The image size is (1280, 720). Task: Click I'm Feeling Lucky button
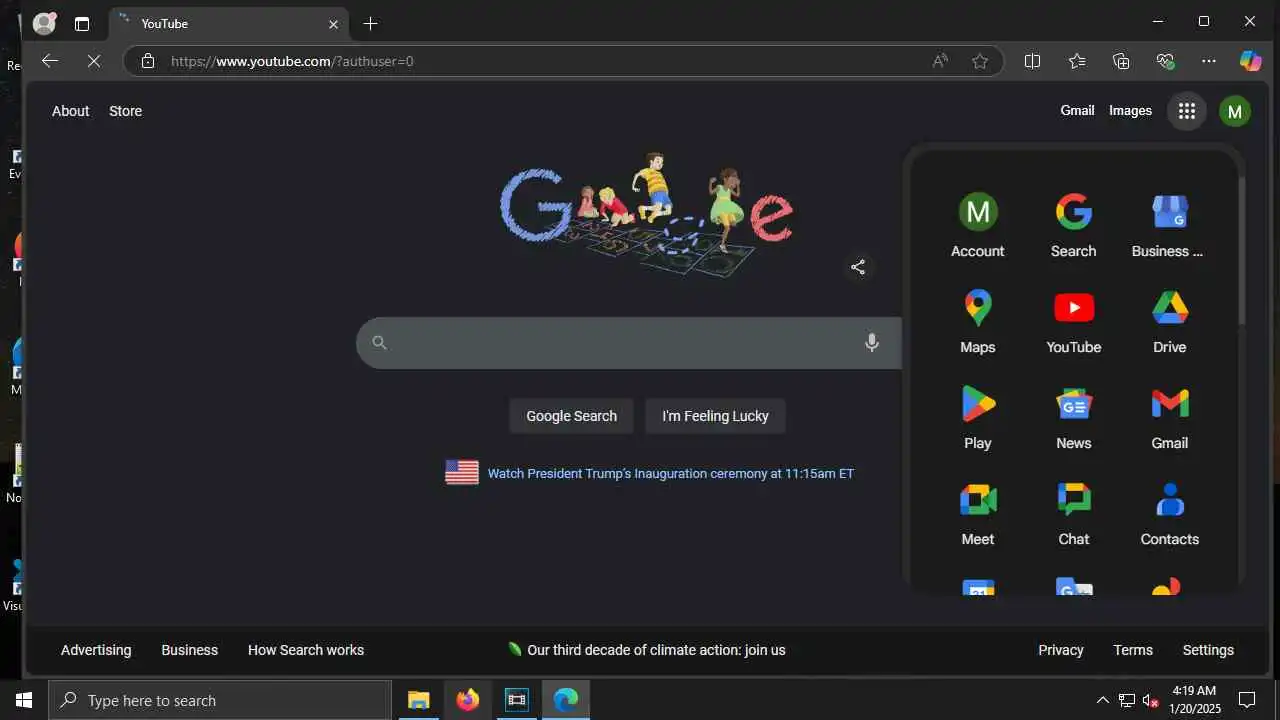pos(715,416)
